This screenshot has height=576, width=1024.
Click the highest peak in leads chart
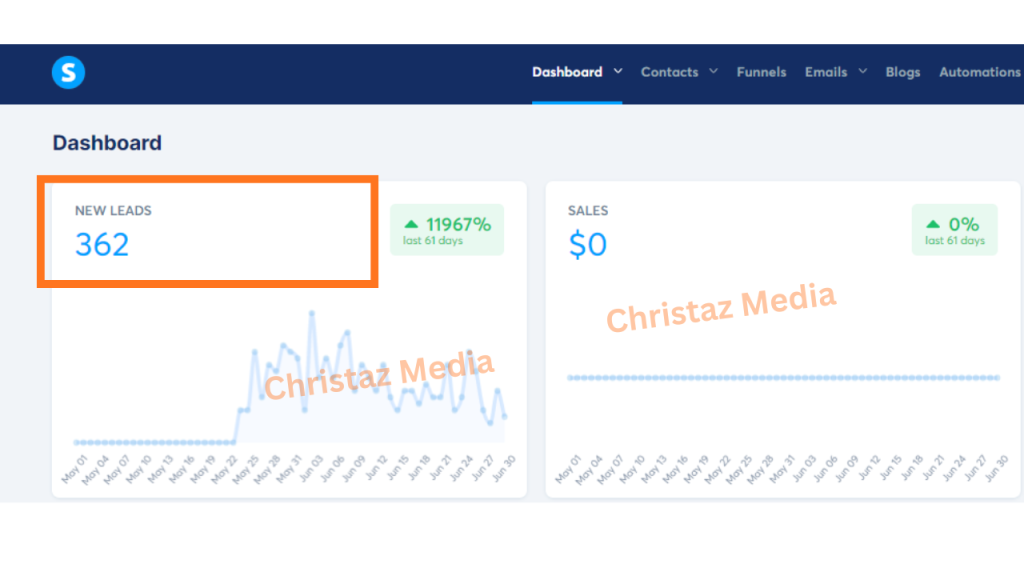point(312,313)
